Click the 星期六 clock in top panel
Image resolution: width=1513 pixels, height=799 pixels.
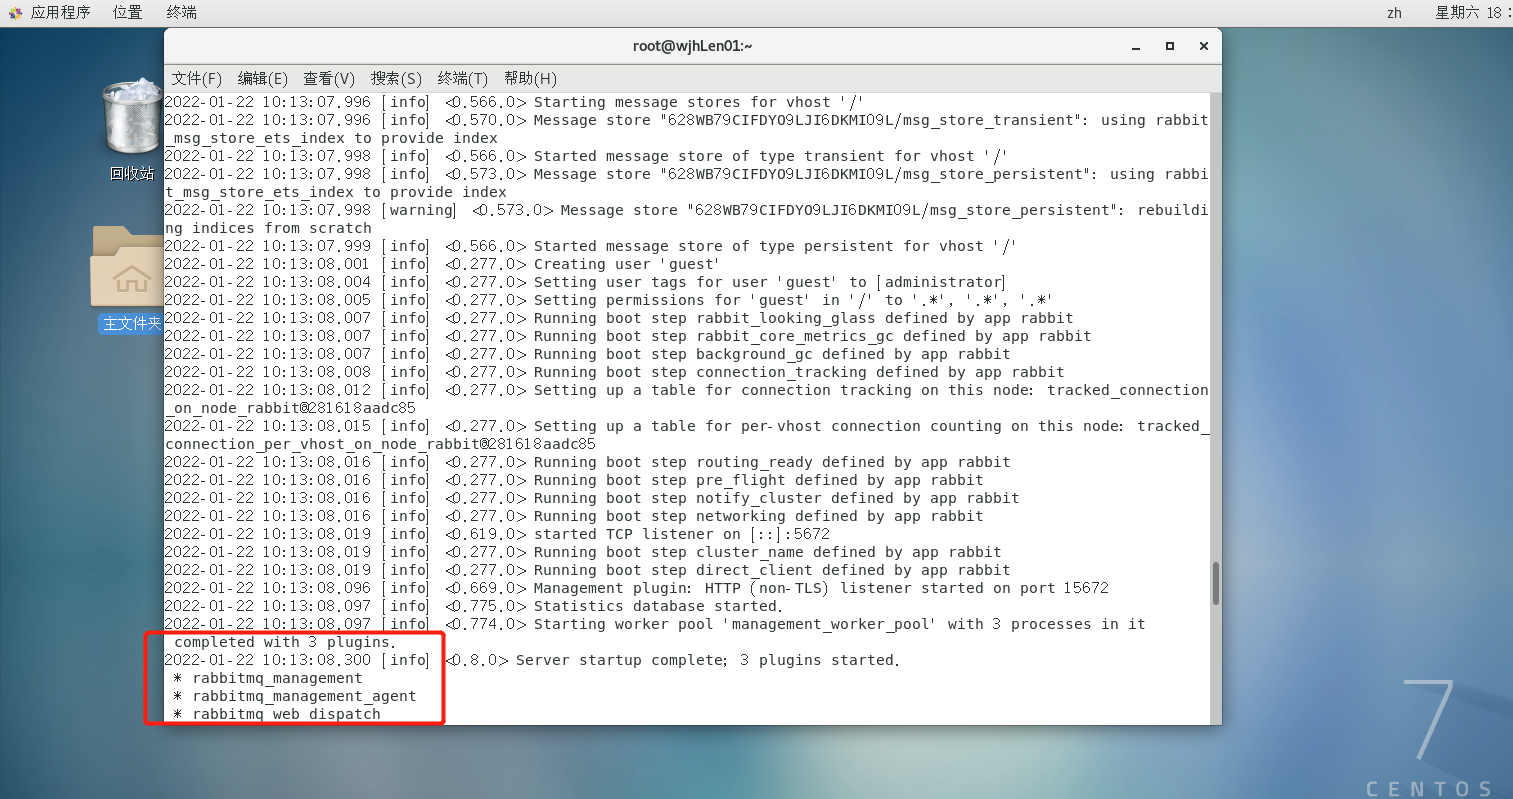click(1472, 12)
